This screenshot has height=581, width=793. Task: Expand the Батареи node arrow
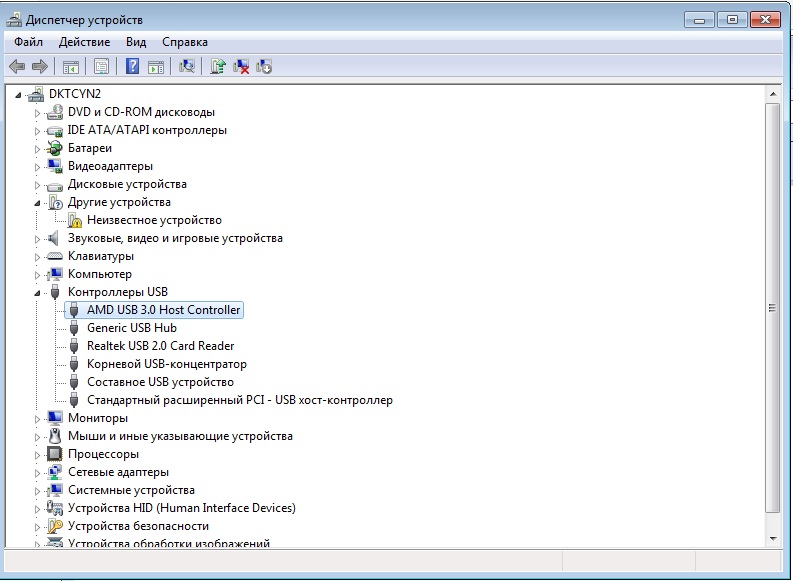pyautogui.click(x=37, y=149)
